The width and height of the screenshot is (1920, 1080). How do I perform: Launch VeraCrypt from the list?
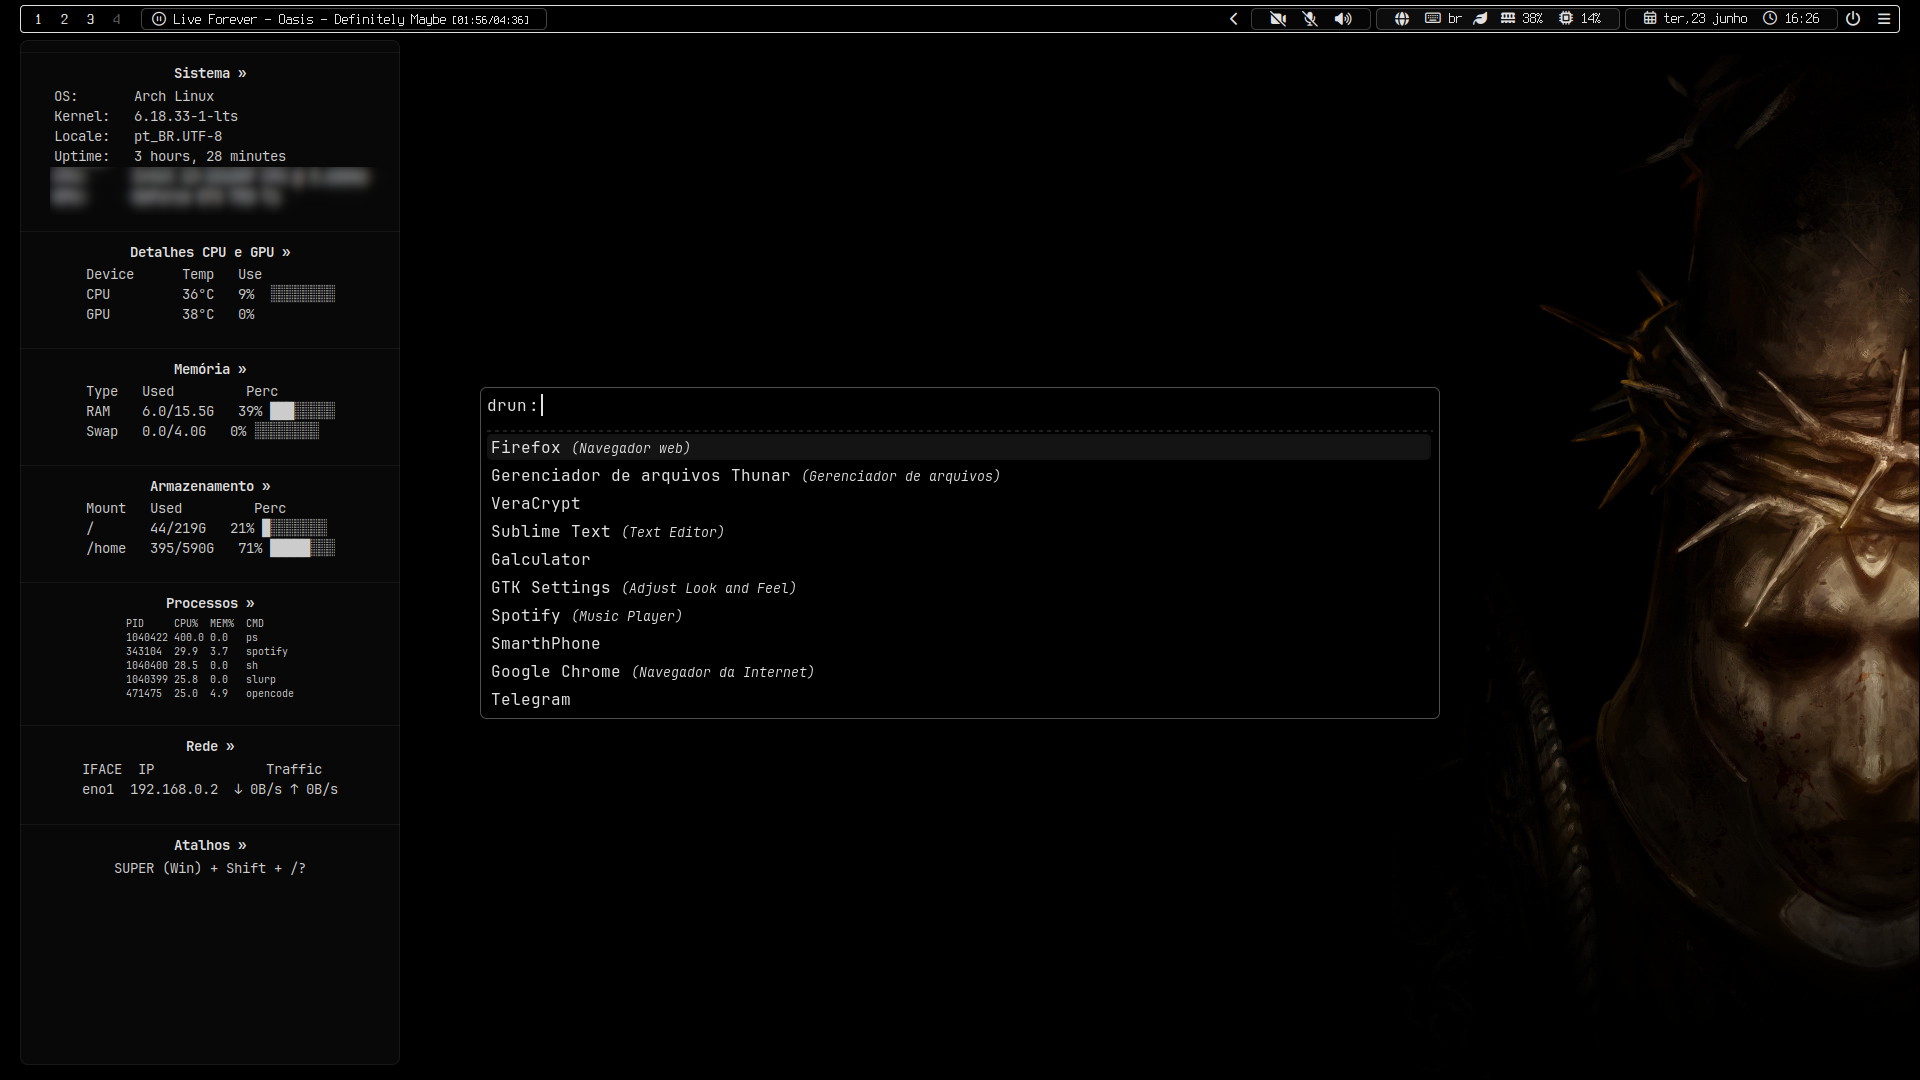click(x=959, y=503)
